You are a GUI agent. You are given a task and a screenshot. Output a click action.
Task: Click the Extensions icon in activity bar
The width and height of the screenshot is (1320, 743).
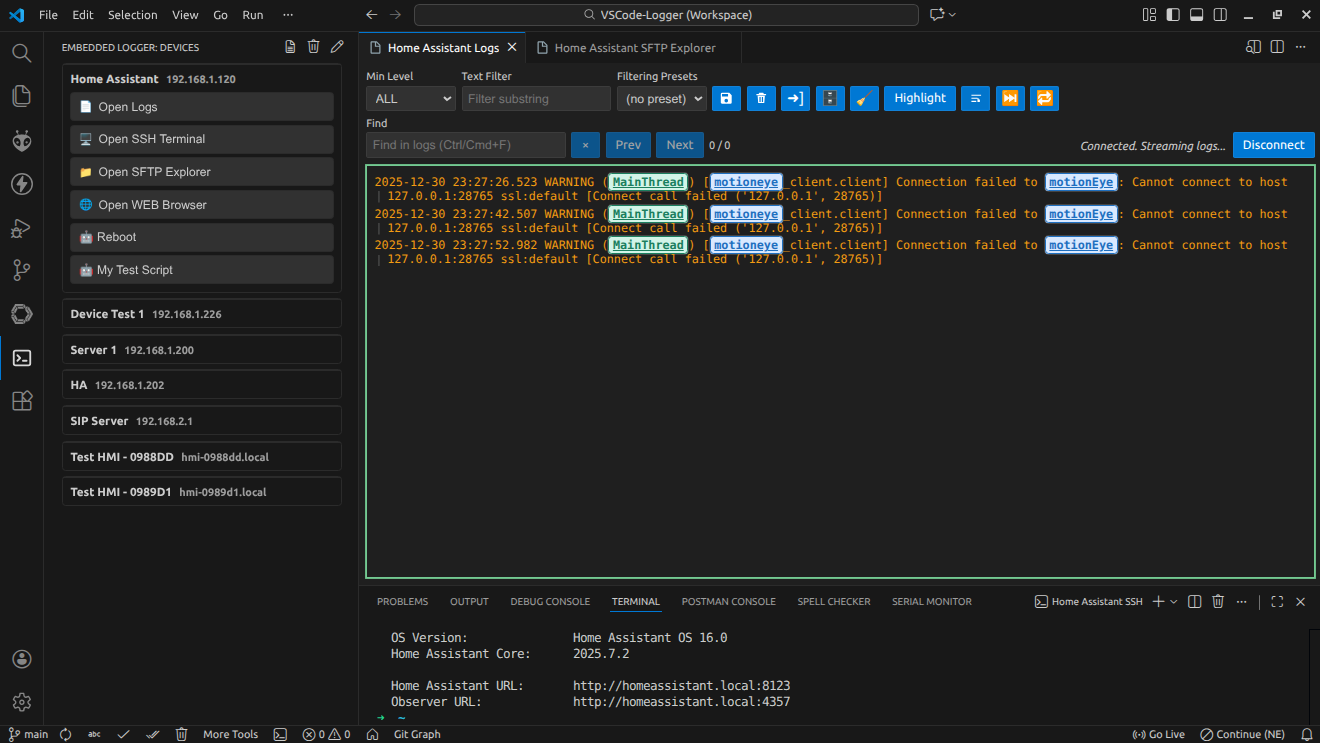pos(21,400)
